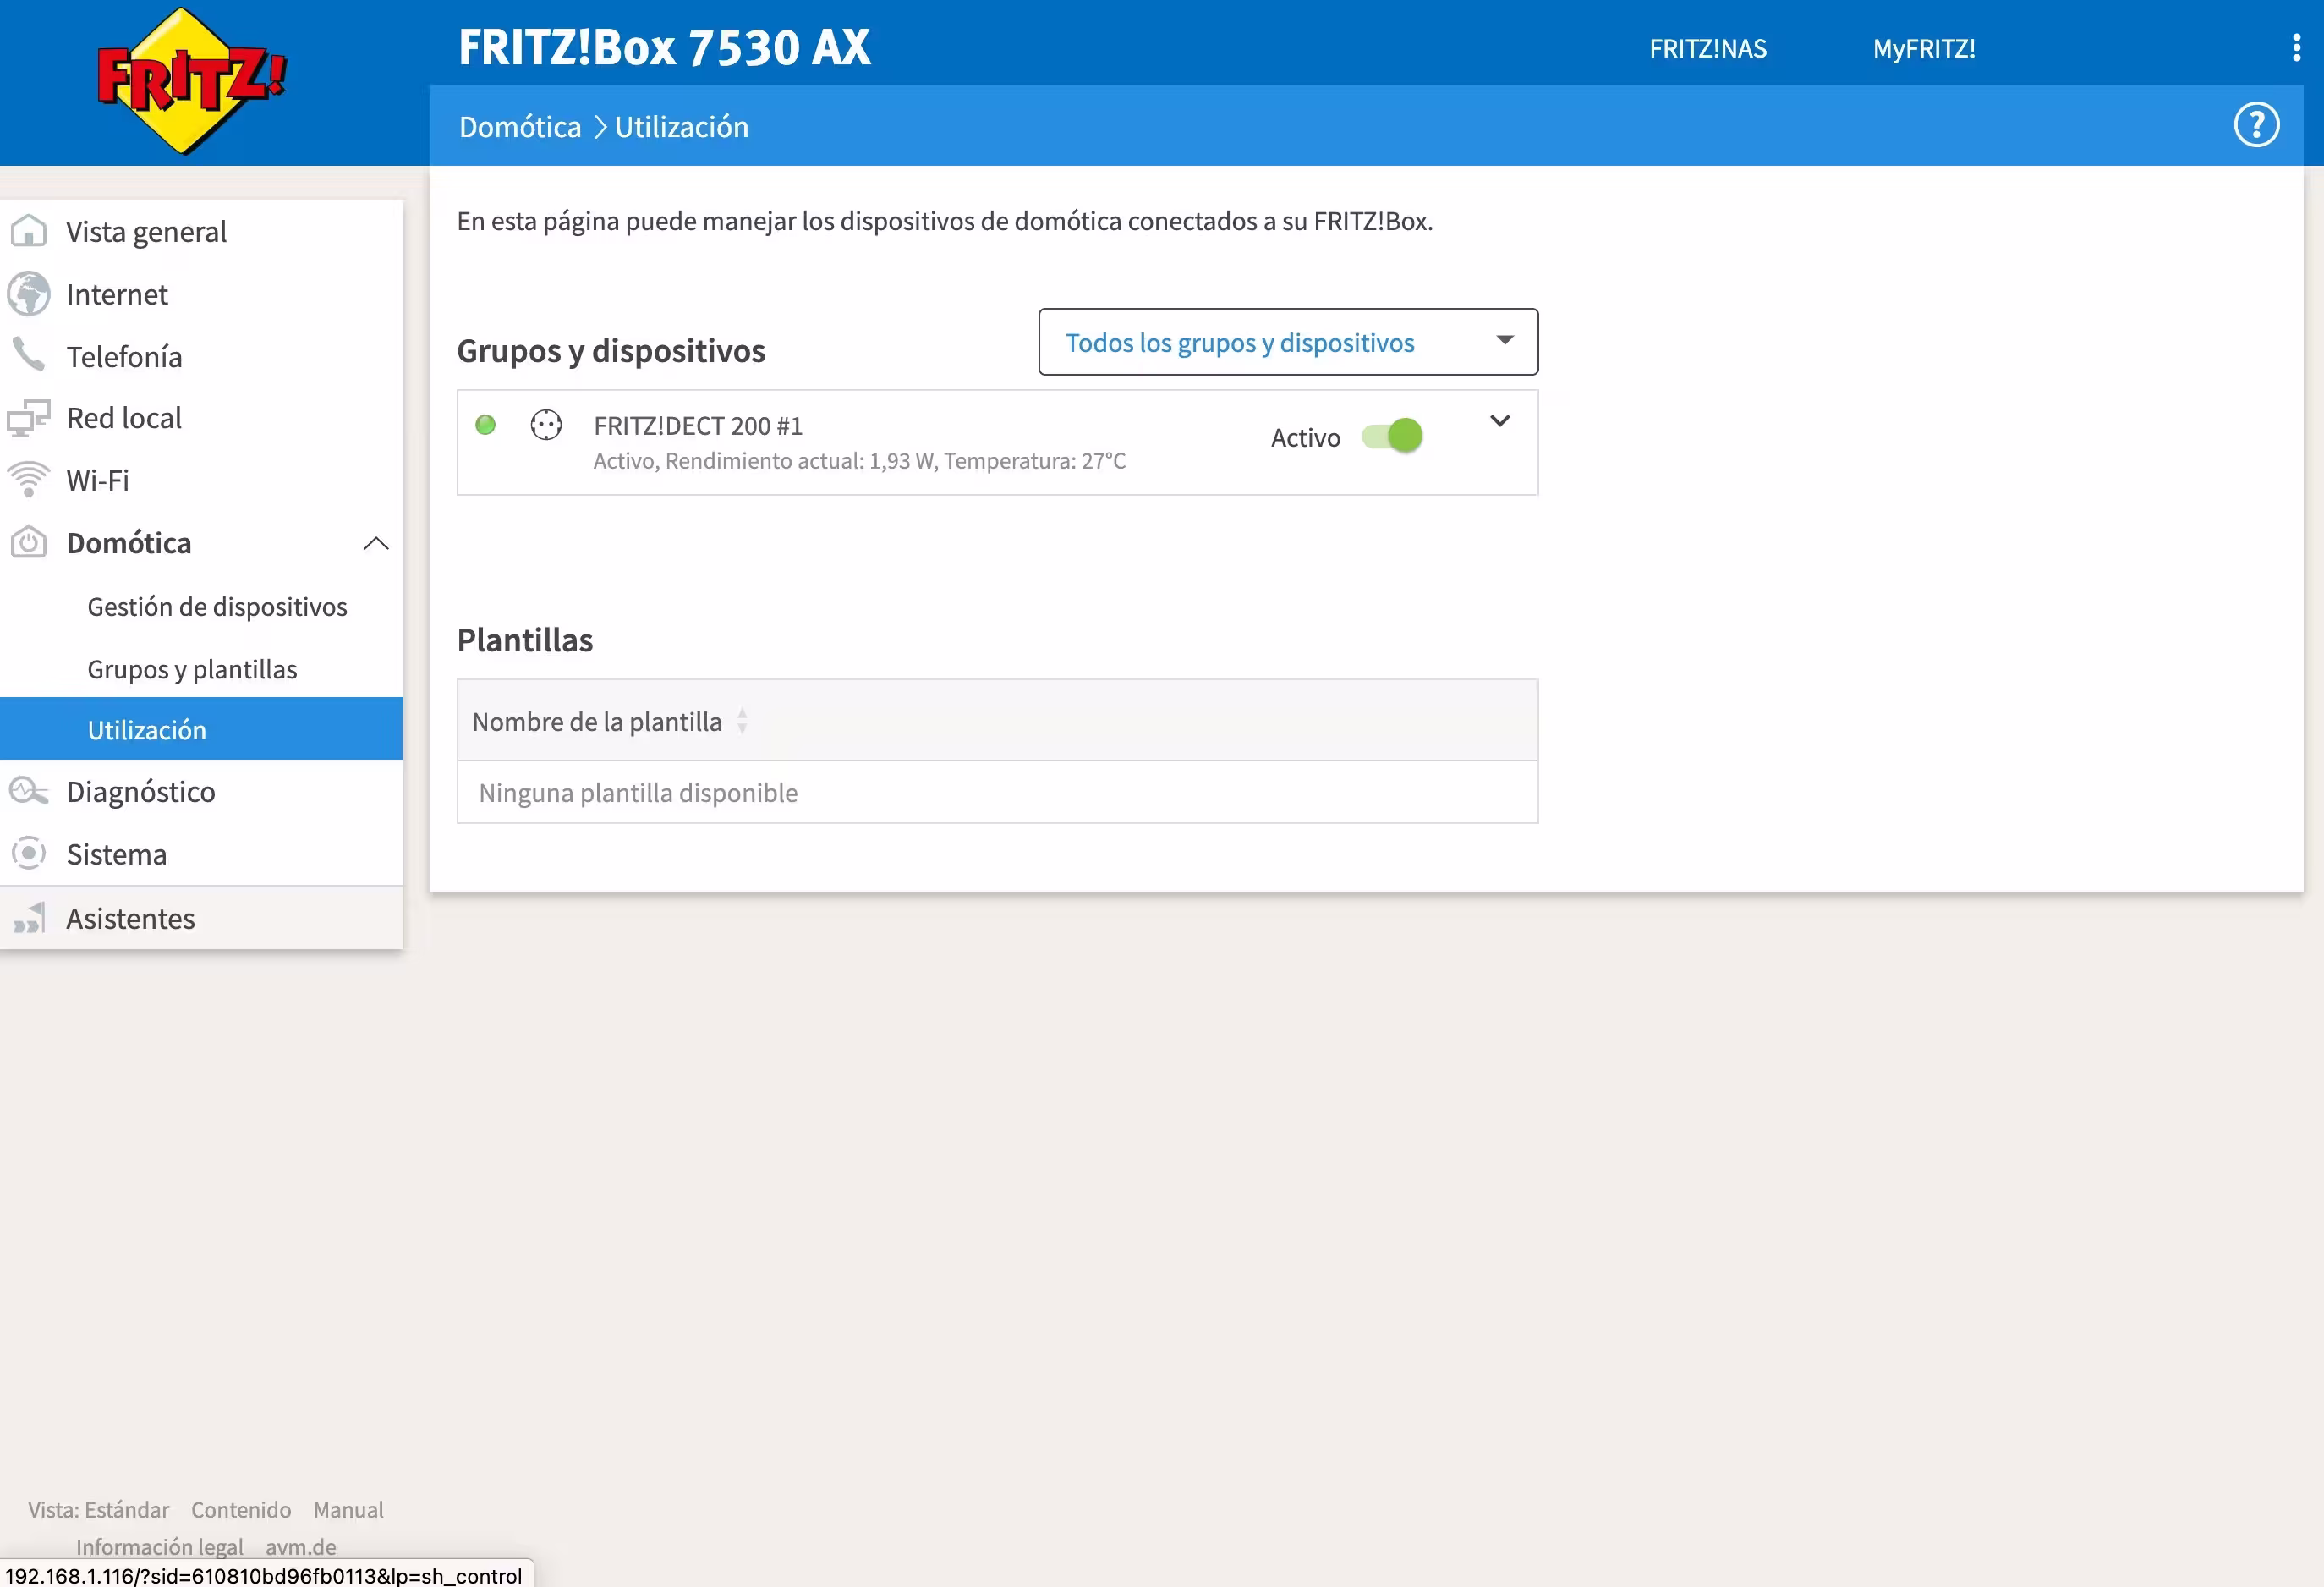Click Manual footer link
This screenshot has width=2324, height=1587.
[x=348, y=1509]
